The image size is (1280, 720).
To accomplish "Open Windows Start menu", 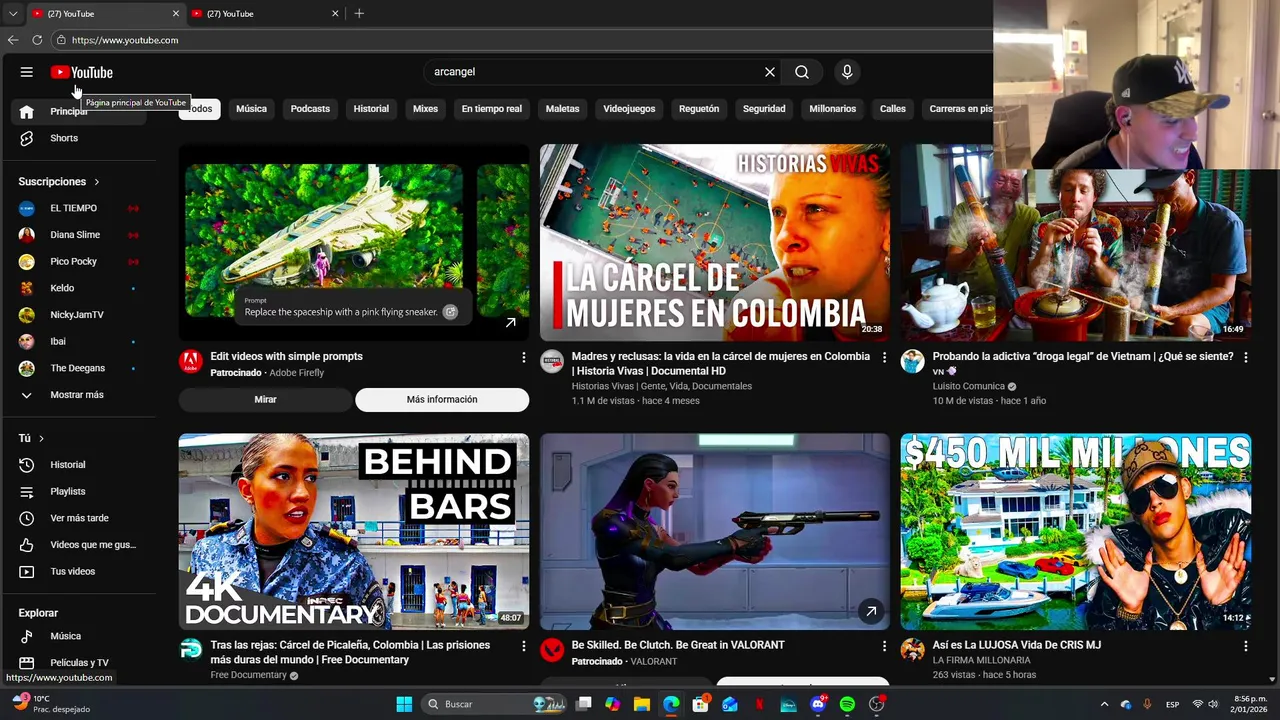I will [404, 704].
